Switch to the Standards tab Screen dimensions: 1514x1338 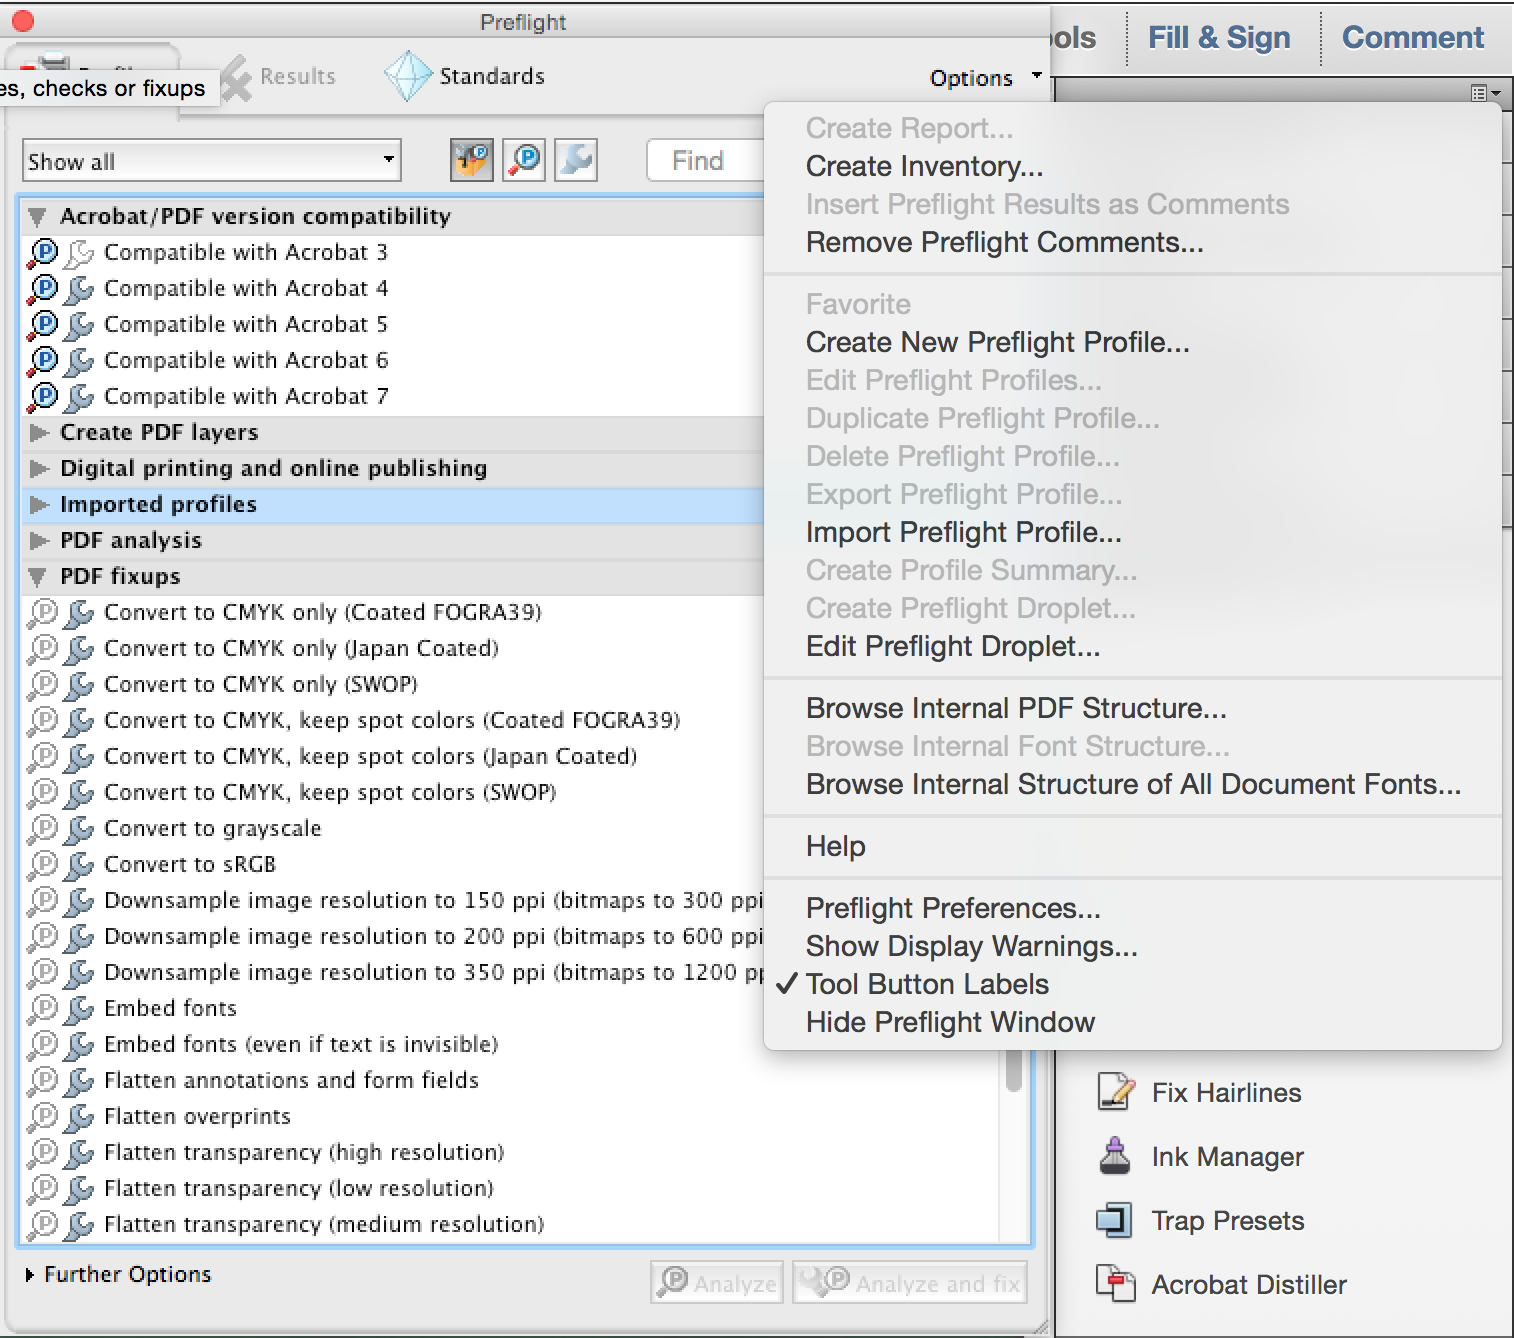click(x=465, y=76)
